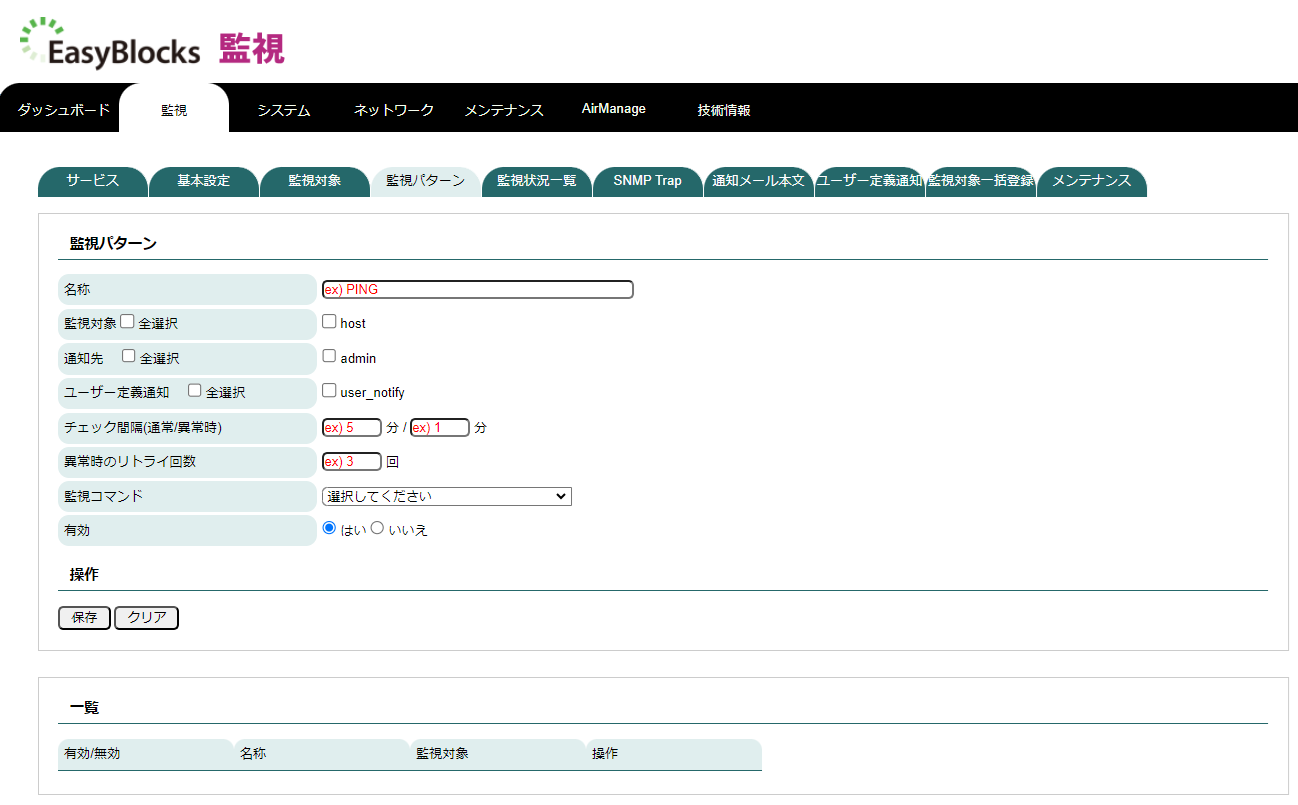Click the 保存 button

tap(84, 618)
